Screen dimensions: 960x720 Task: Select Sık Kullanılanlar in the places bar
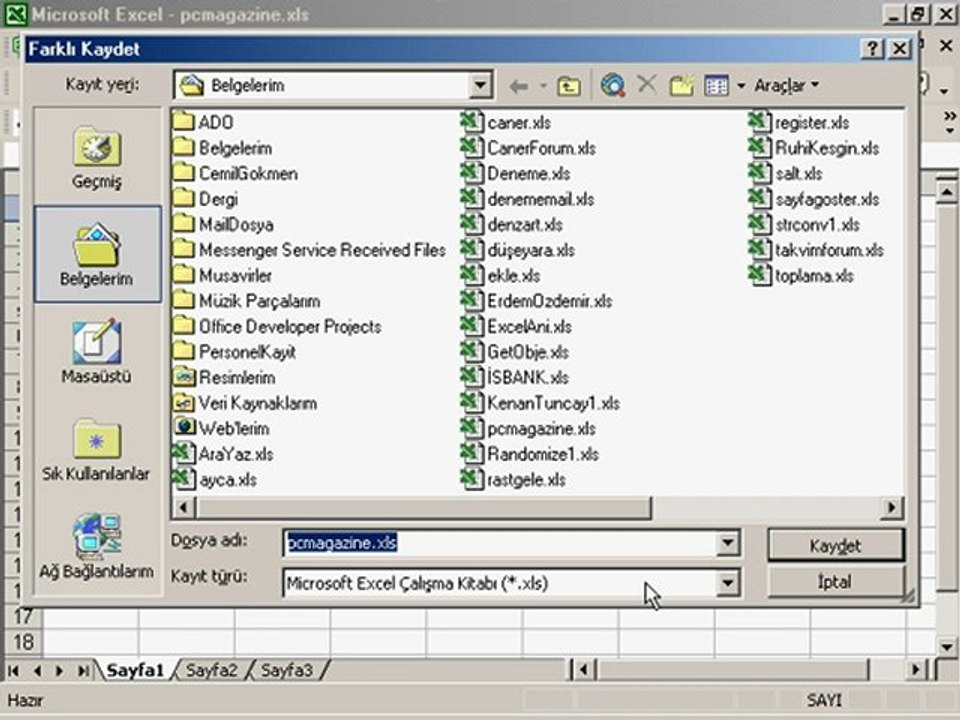click(x=97, y=449)
